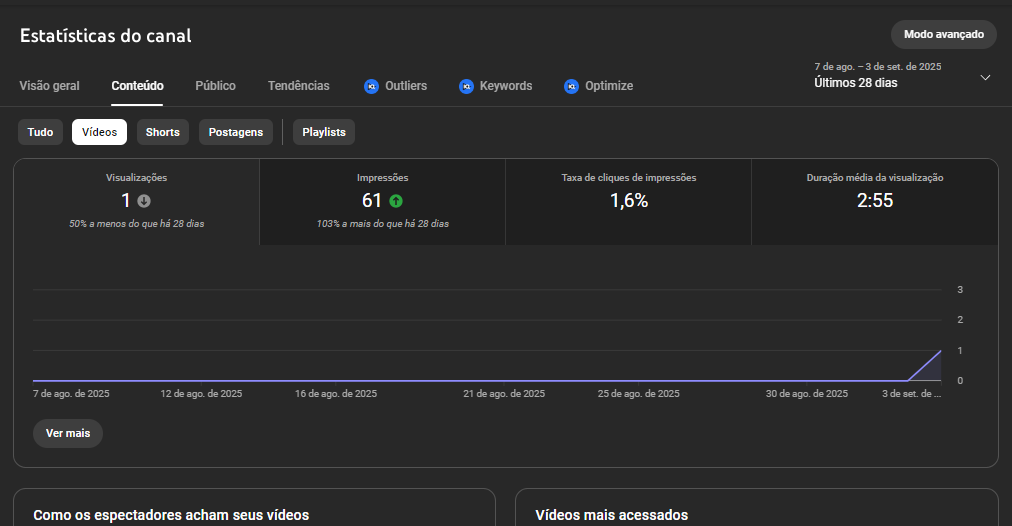Screen dimensions: 1012x526
Task: Click the Optimize extension icon
Action: coord(571,86)
